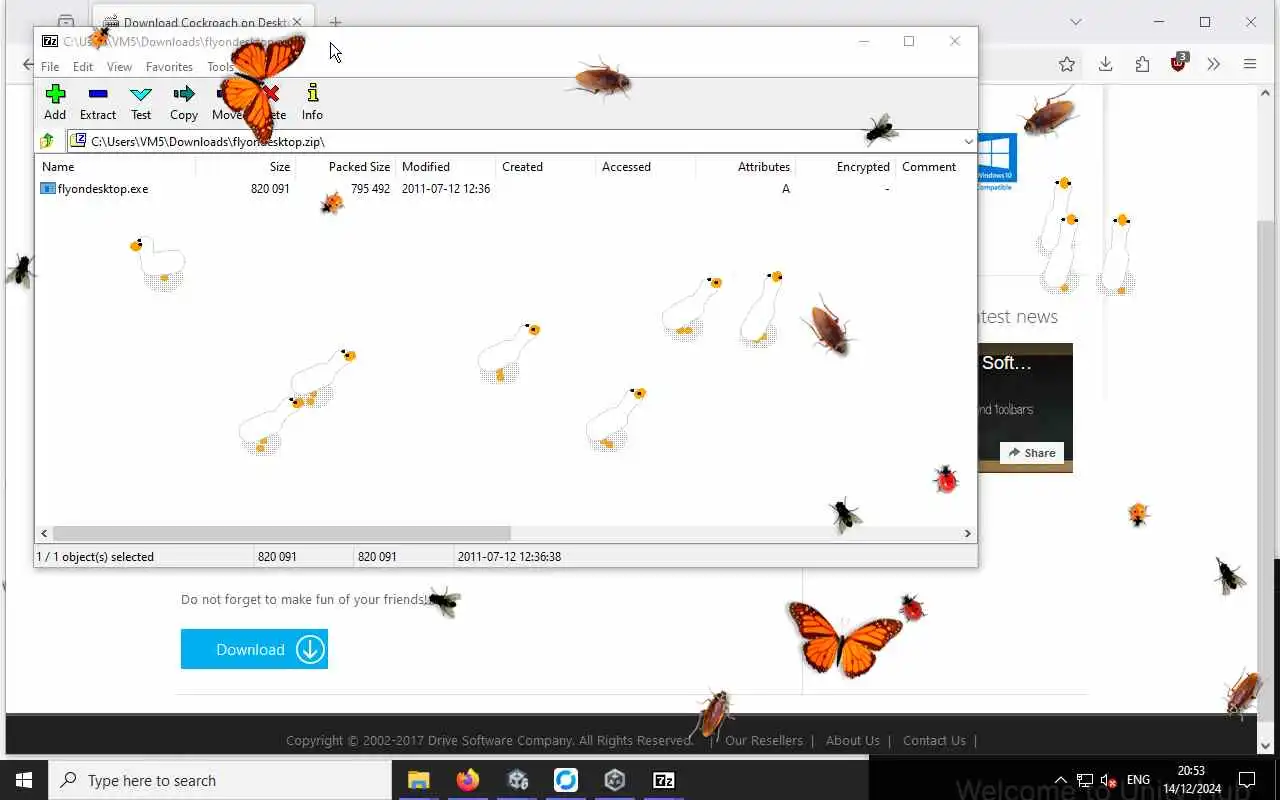Switch to Firefox on the taskbar

[x=468, y=780]
